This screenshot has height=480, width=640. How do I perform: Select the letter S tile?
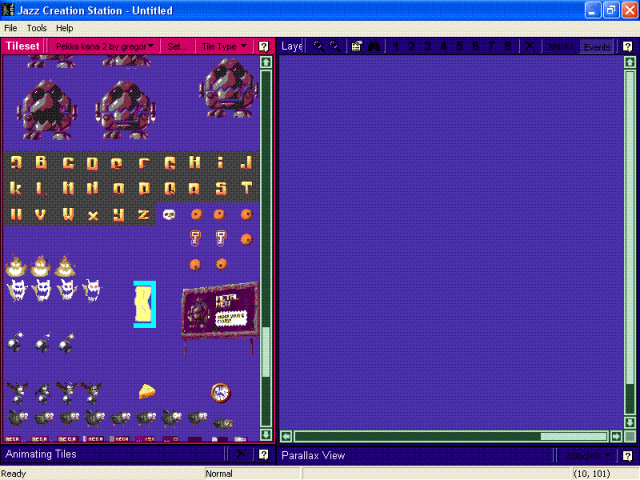pyautogui.click(x=221, y=188)
